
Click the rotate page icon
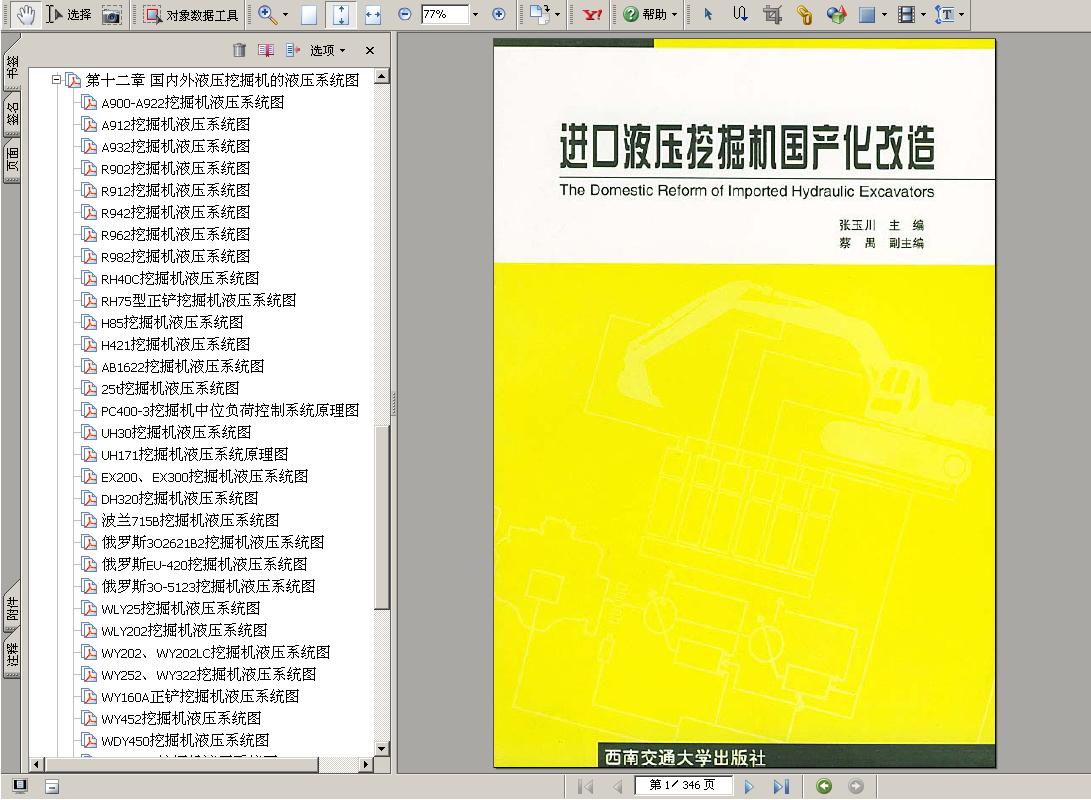coord(539,14)
